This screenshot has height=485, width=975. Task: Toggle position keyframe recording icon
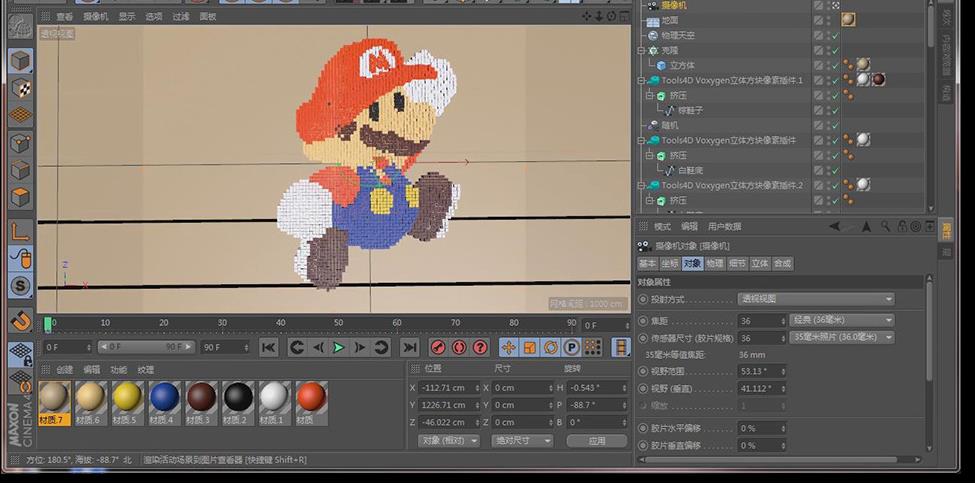[508, 348]
